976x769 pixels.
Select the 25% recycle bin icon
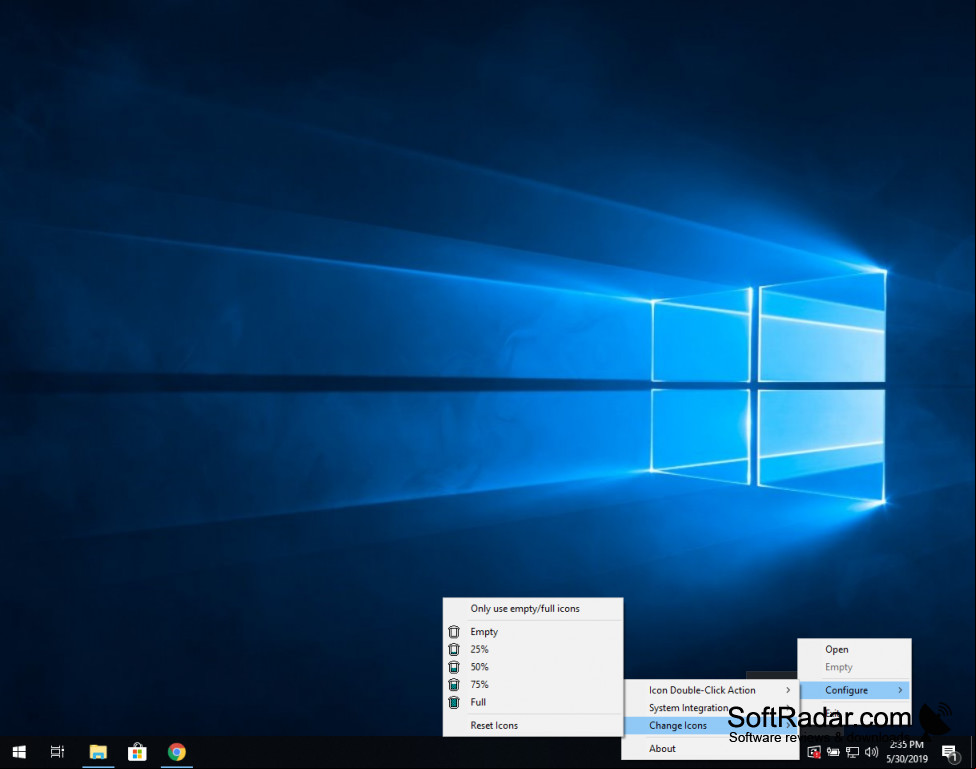533,649
